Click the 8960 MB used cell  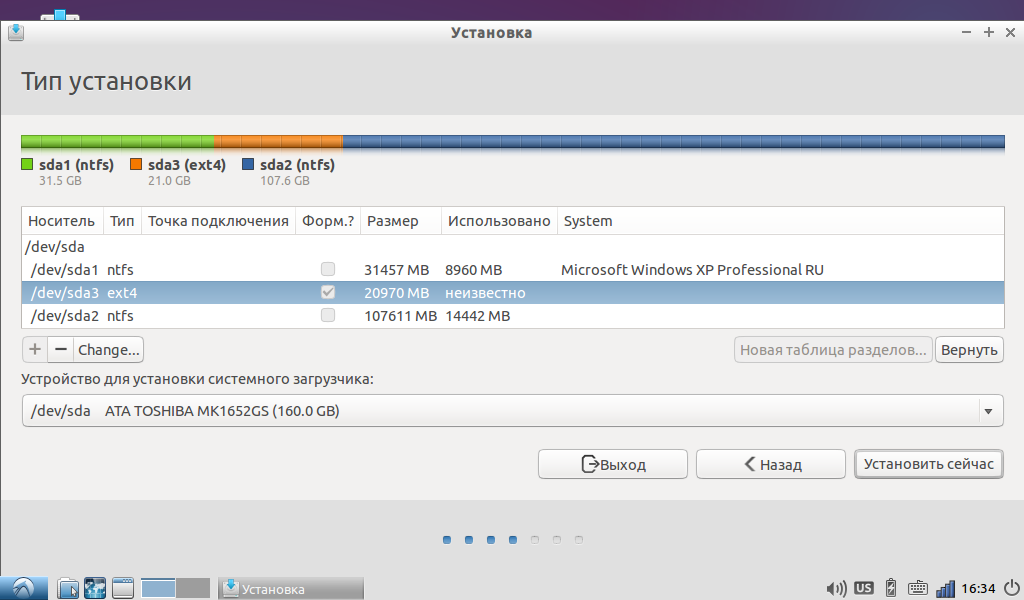click(473, 270)
